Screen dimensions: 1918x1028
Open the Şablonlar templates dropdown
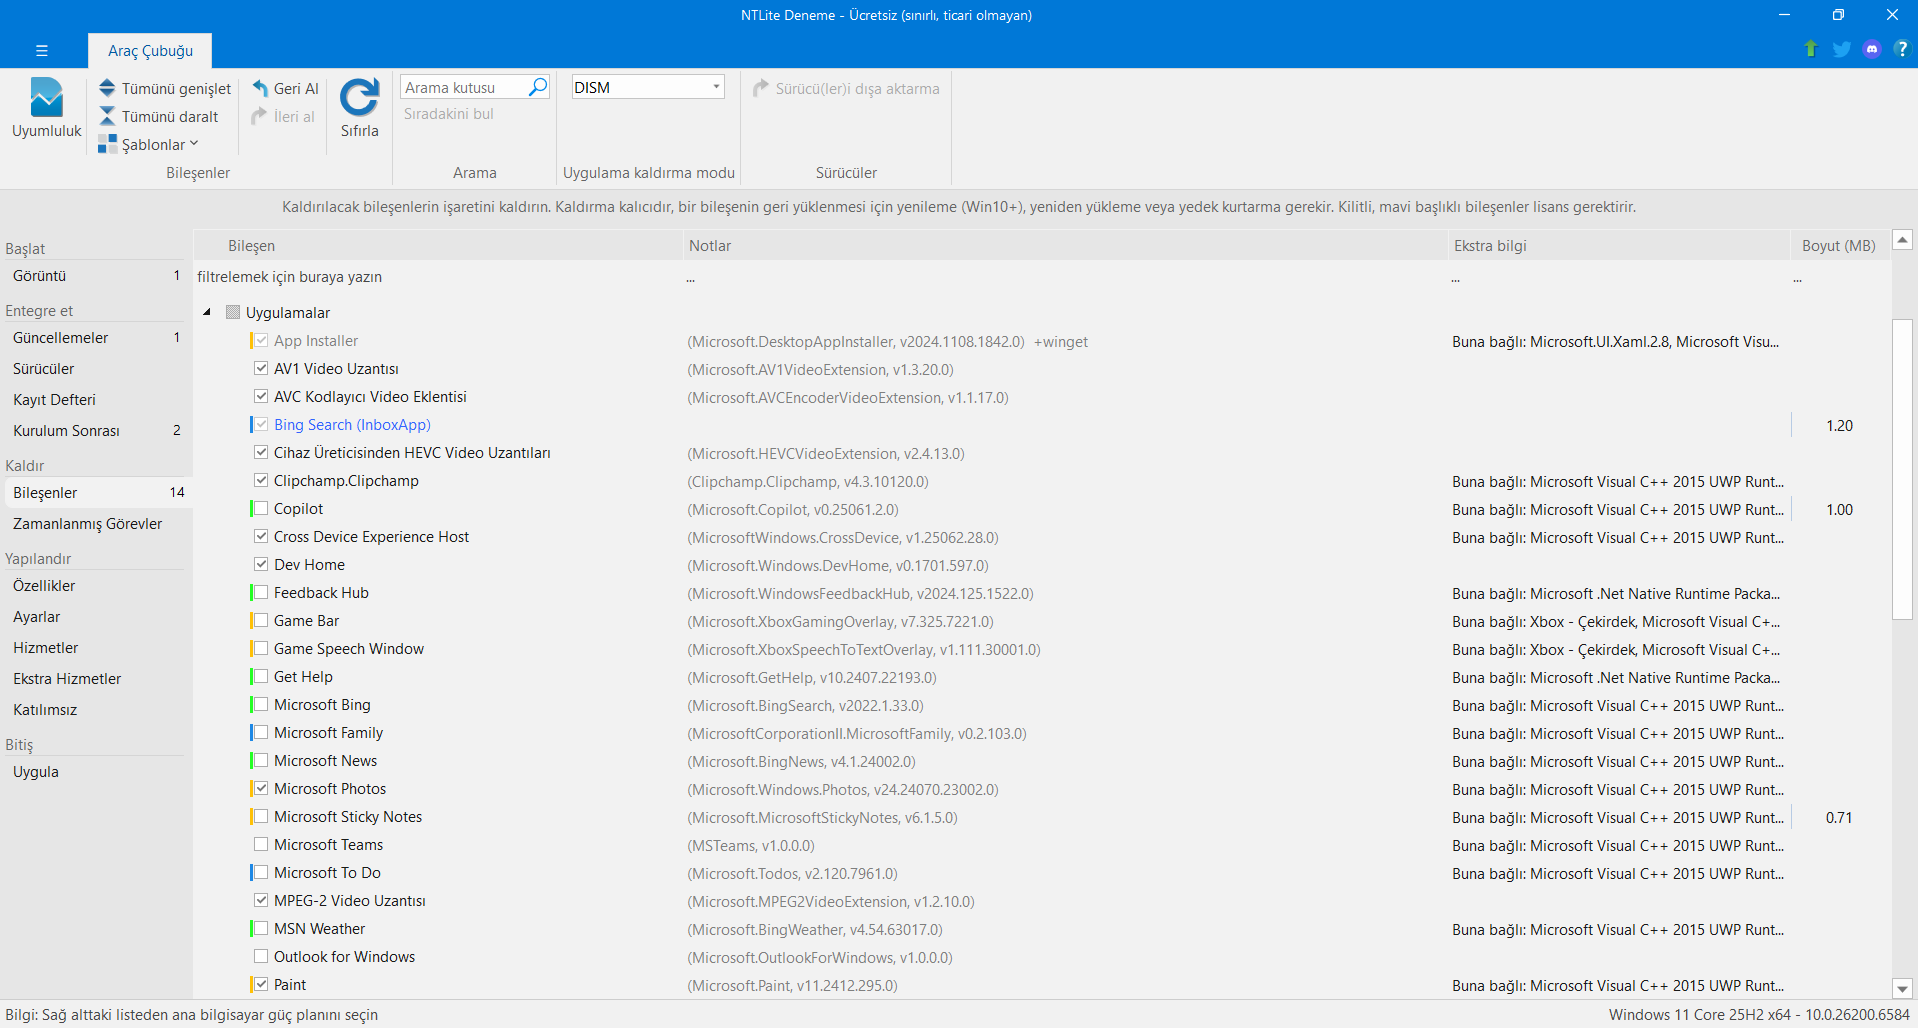pyautogui.click(x=149, y=144)
